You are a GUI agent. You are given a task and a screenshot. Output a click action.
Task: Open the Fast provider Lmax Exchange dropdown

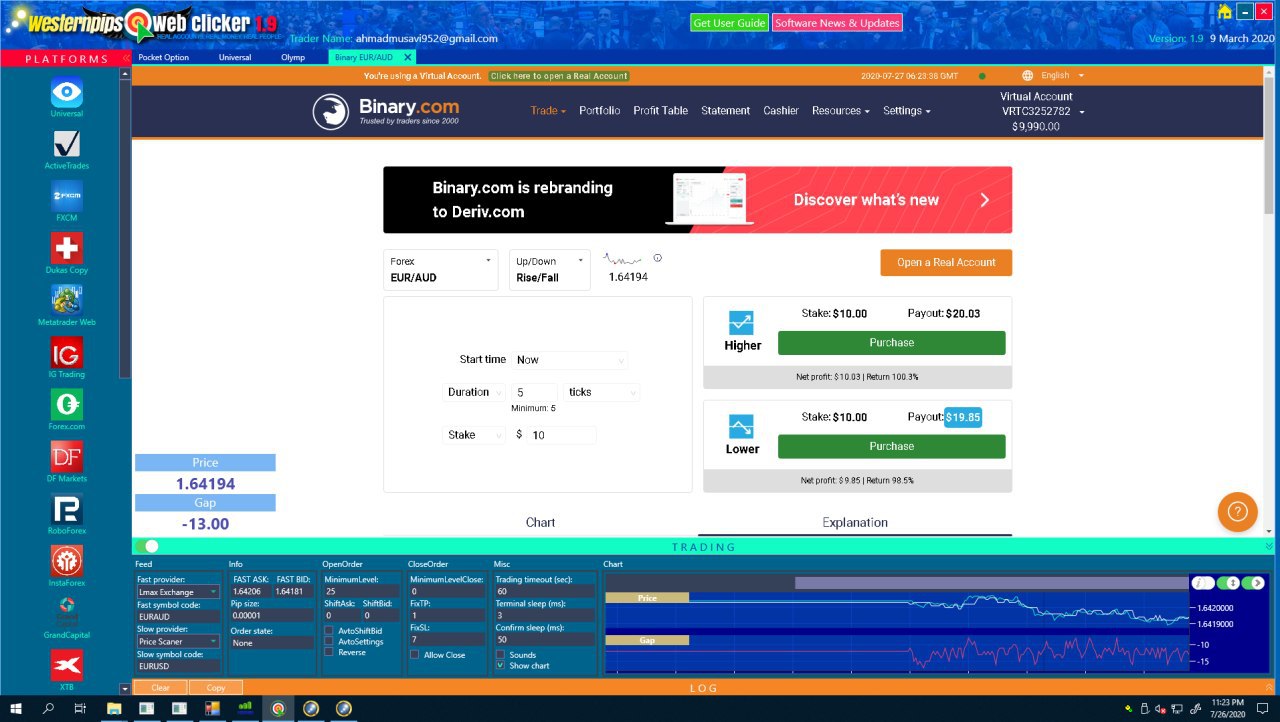tap(178, 592)
